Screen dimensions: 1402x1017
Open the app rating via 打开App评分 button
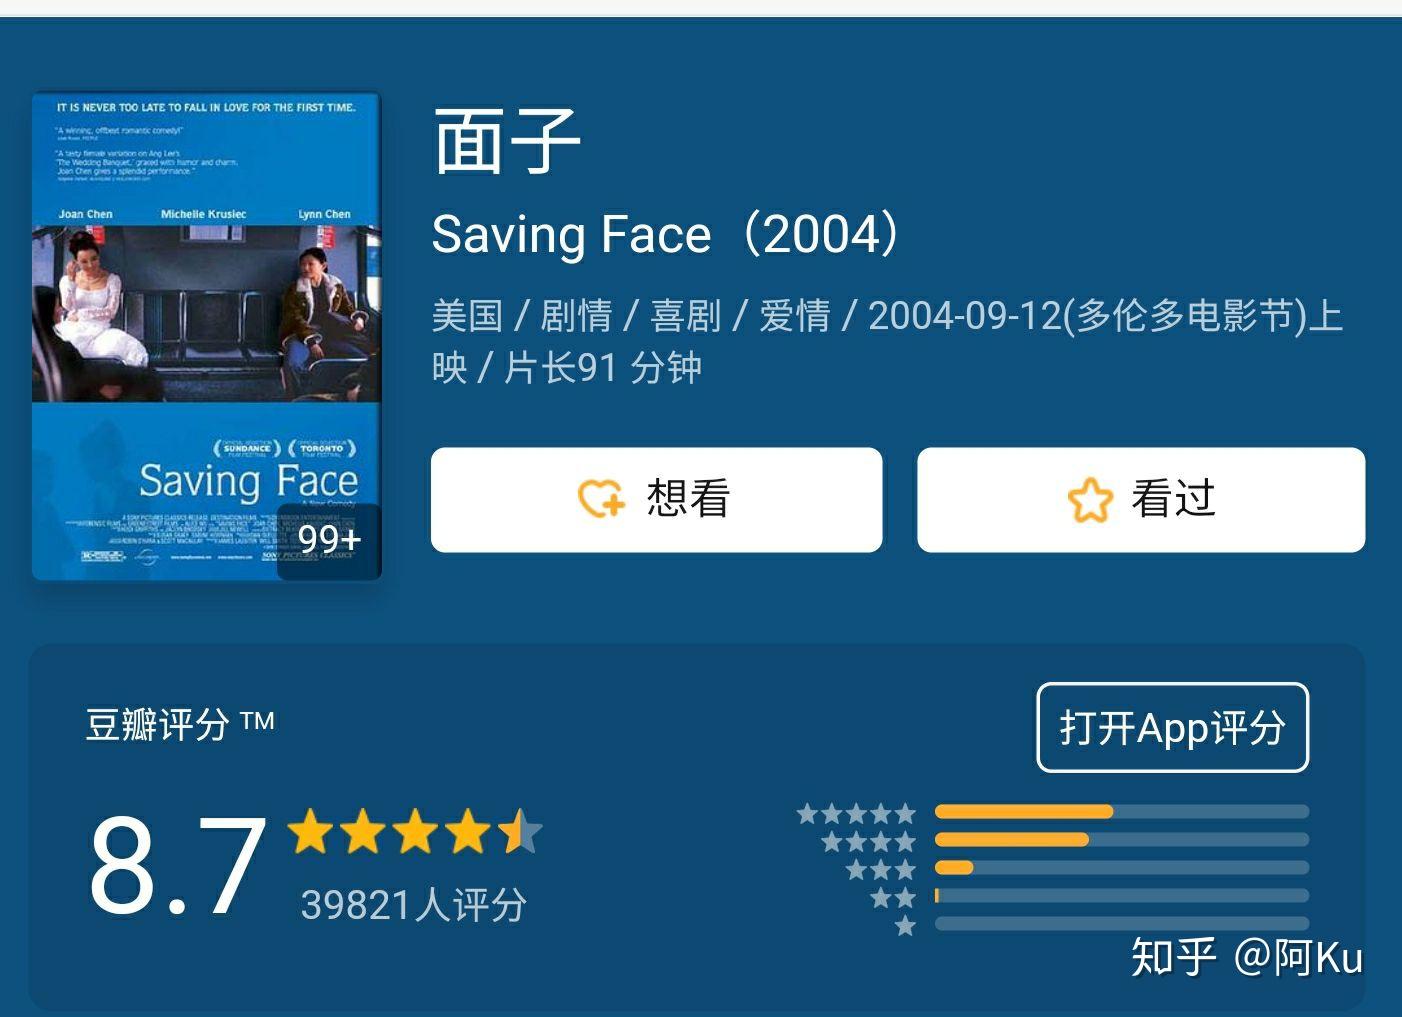coord(1172,729)
